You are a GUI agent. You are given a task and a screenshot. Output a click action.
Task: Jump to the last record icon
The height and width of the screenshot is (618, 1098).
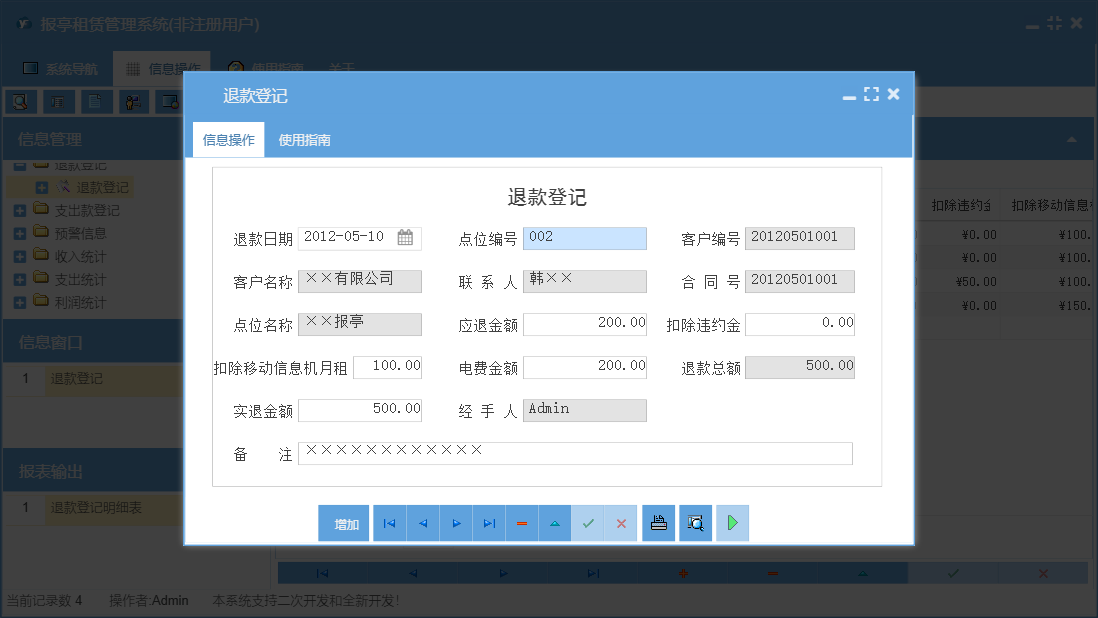[x=488, y=522]
